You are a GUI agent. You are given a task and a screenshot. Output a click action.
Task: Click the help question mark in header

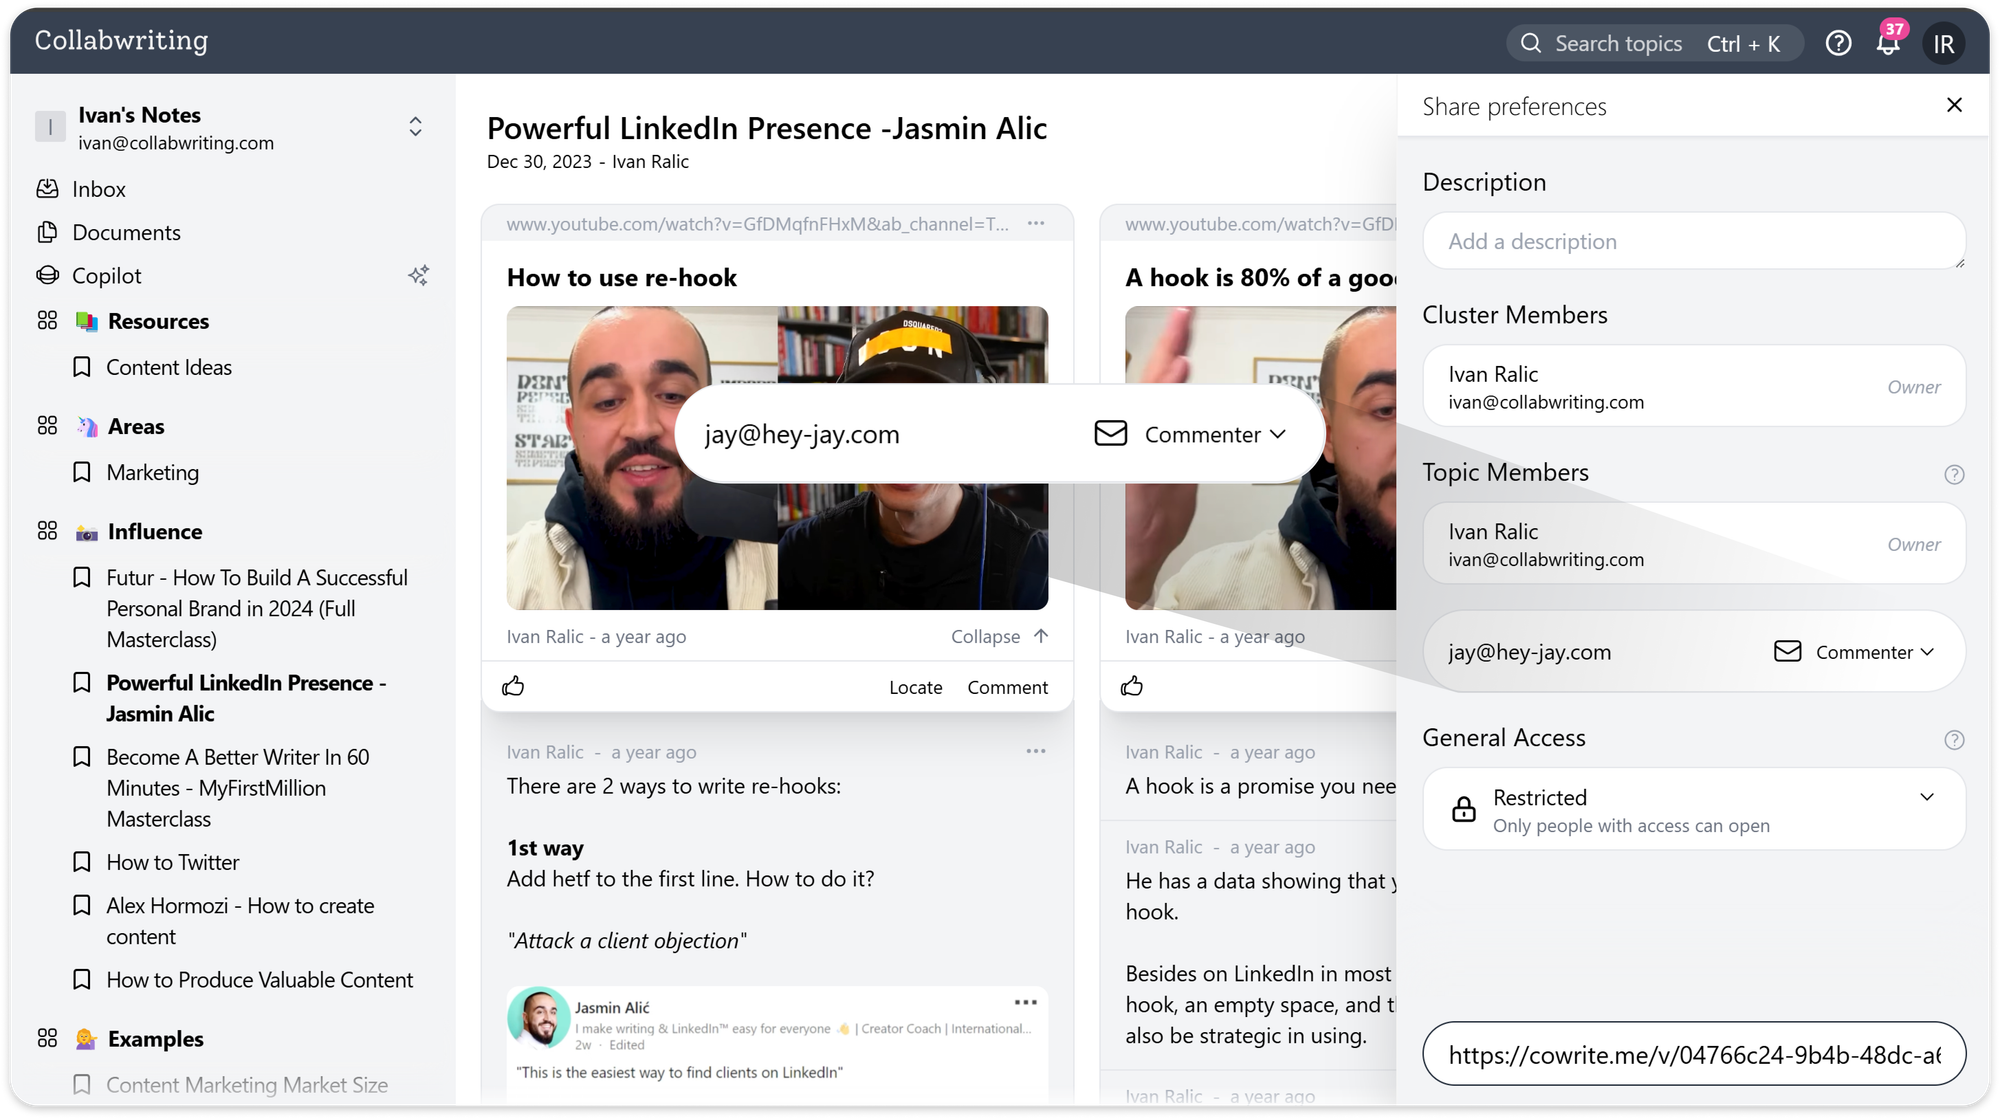click(x=1838, y=43)
